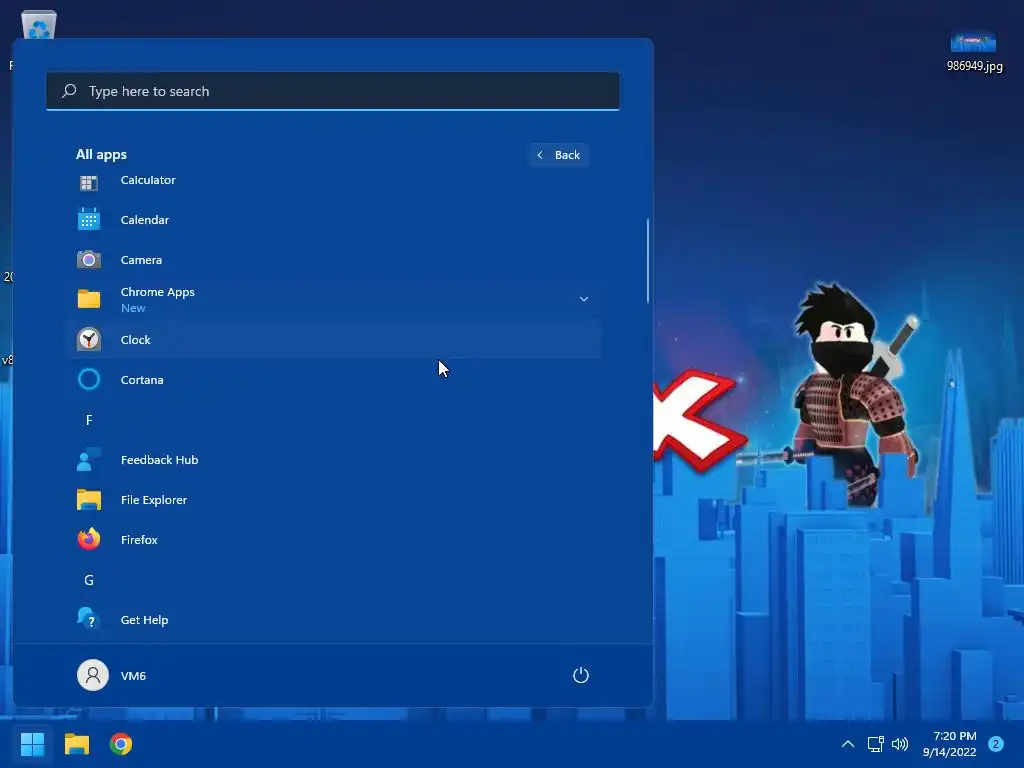Jump to letter G section header
1024x768 pixels.
[89, 580]
